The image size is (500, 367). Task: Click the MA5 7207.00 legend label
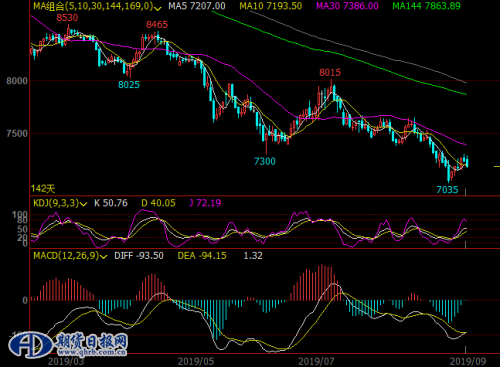pos(197,6)
